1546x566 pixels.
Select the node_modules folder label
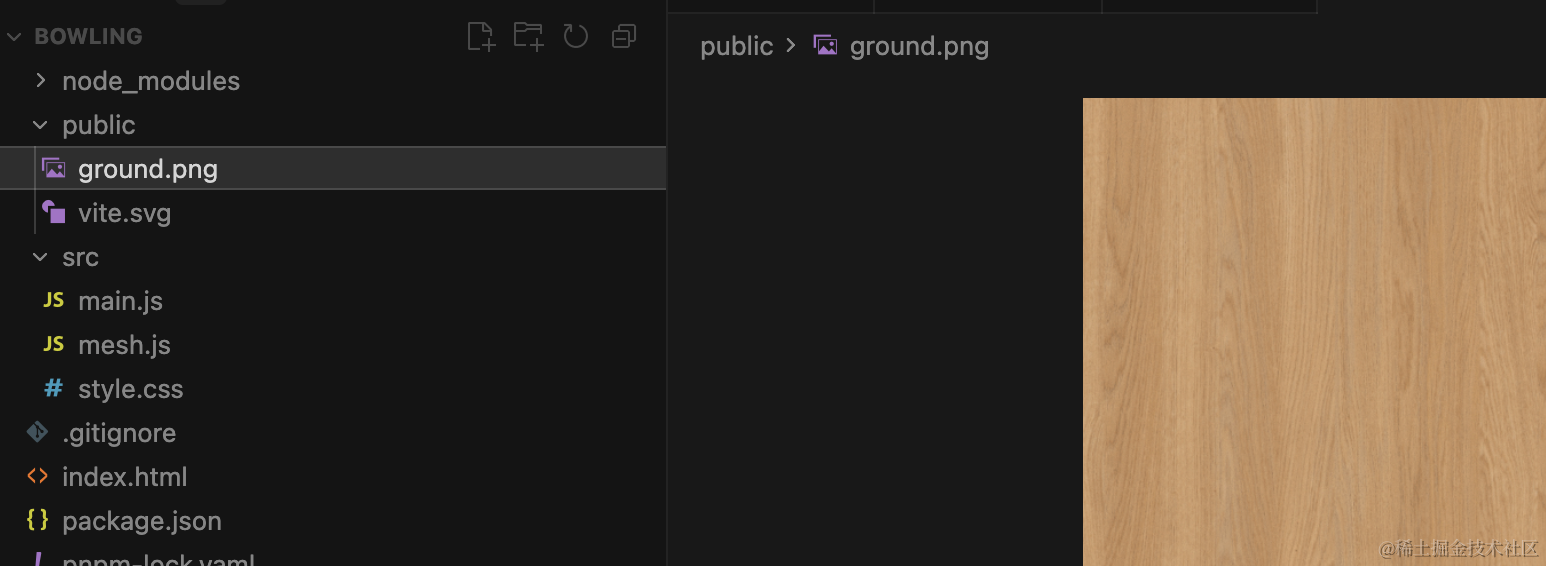[151, 81]
